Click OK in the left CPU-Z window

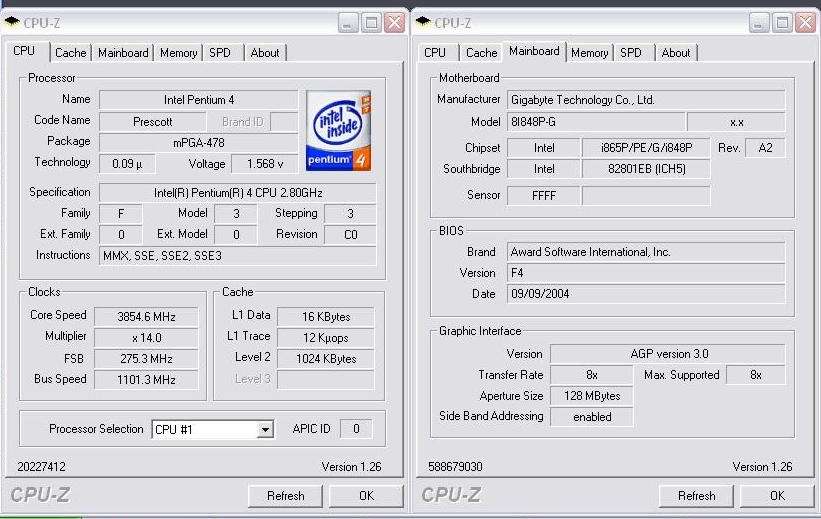click(x=367, y=495)
